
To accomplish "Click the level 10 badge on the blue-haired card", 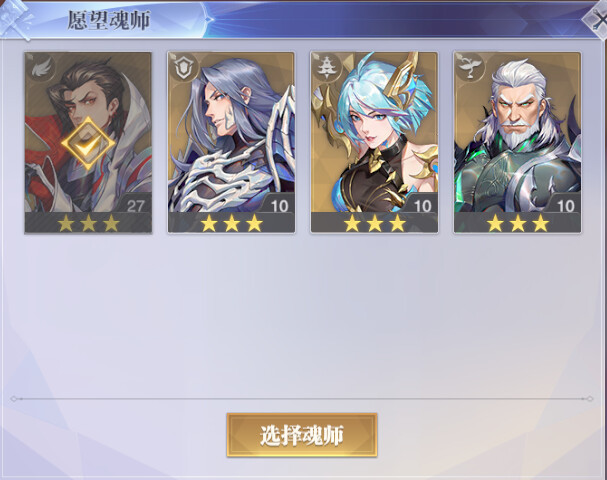I will pos(422,205).
